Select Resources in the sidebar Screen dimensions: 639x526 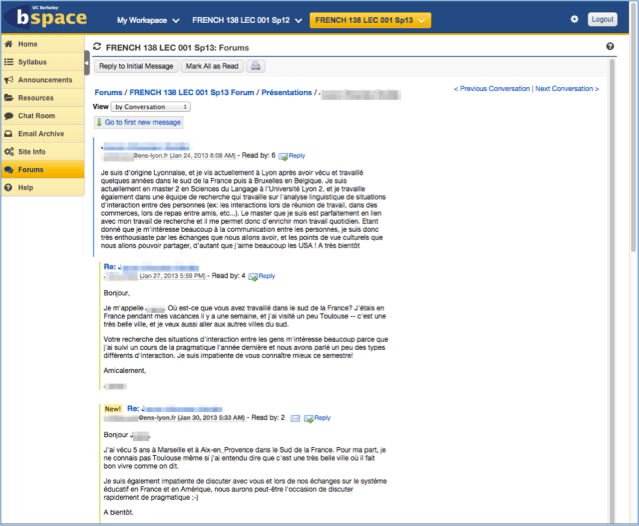(36, 98)
